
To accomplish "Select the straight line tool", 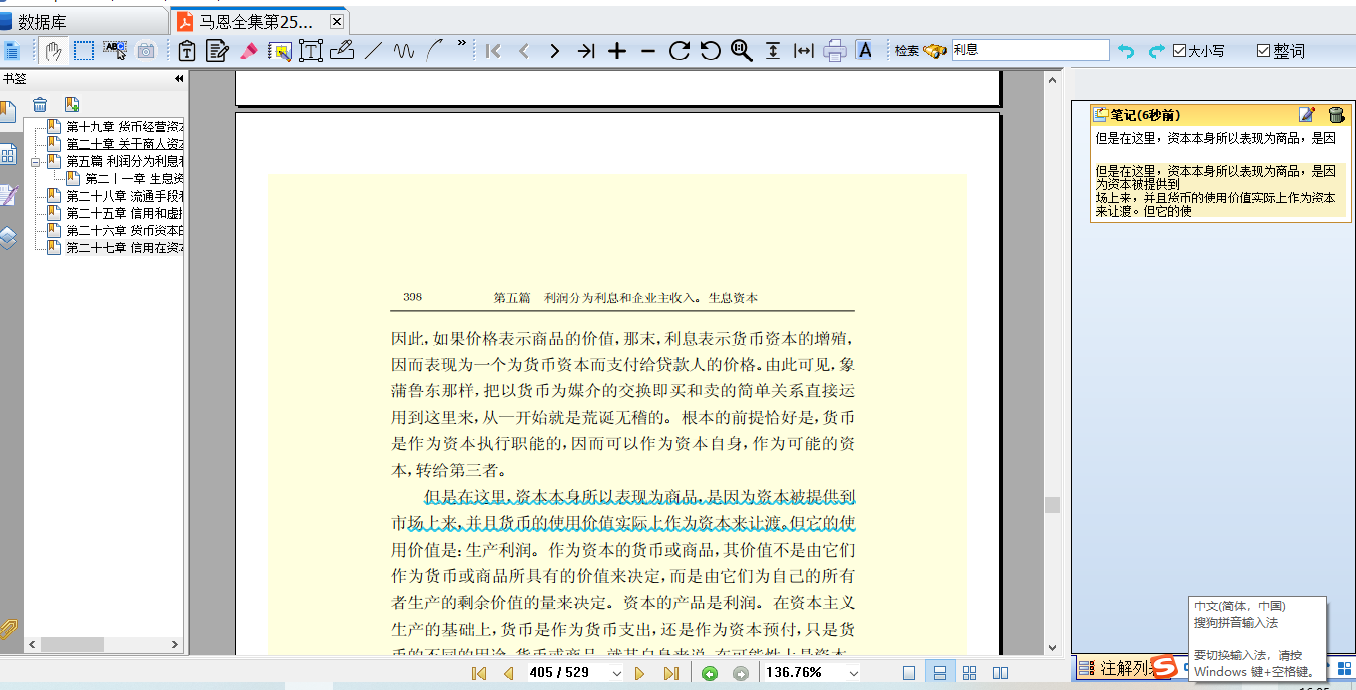I will [x=373, y=50].
